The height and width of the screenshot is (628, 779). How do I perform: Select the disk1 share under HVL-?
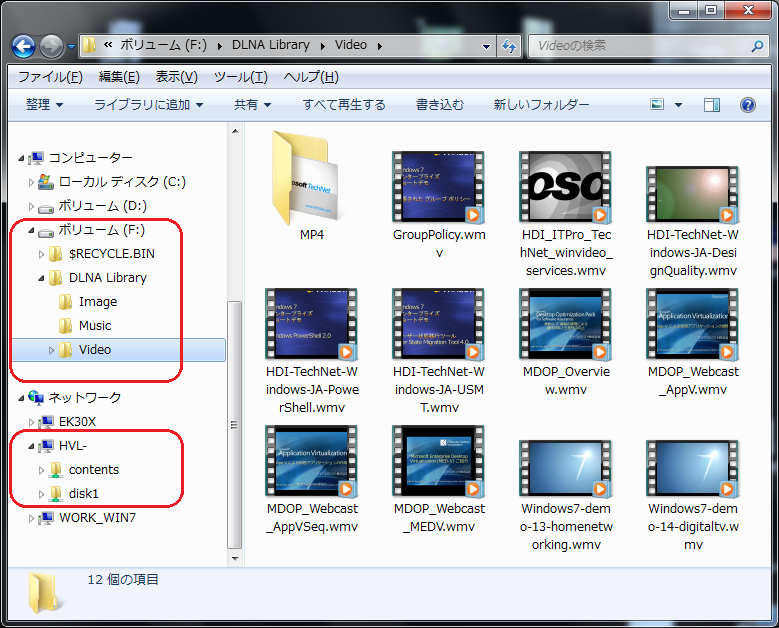tap(83, 494)
